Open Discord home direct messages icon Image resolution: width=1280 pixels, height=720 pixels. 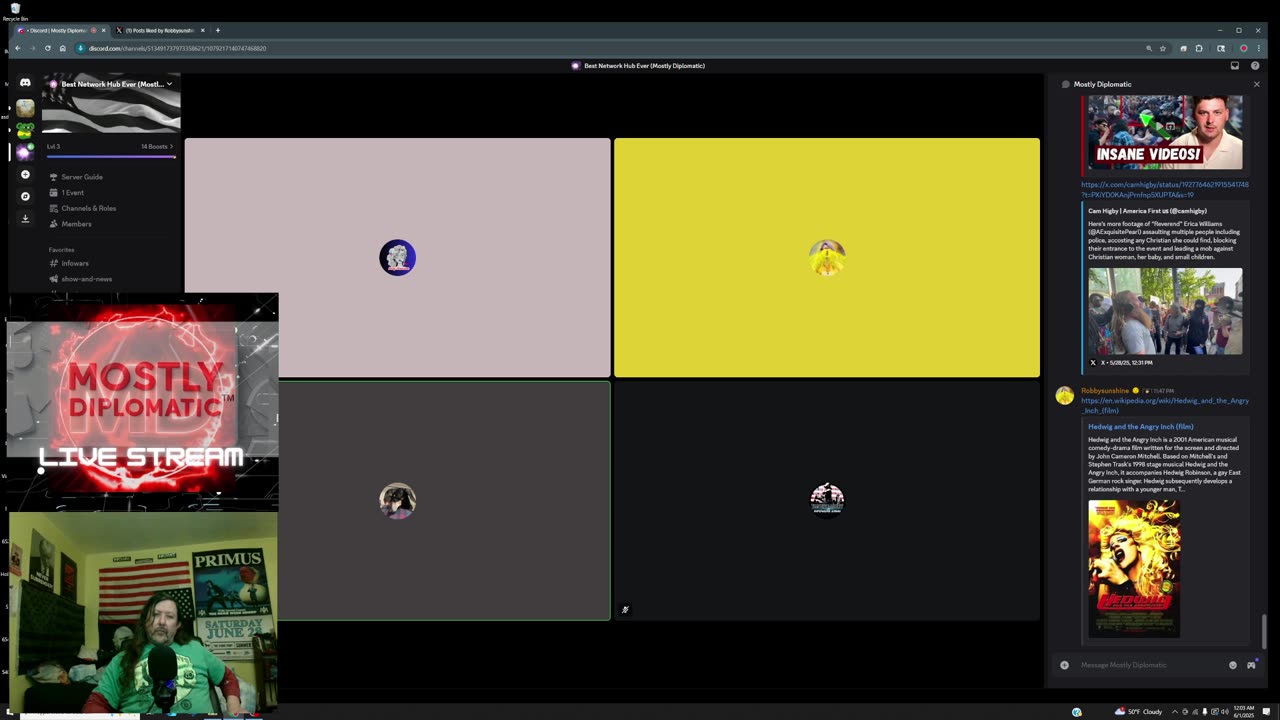pos(25,83)
